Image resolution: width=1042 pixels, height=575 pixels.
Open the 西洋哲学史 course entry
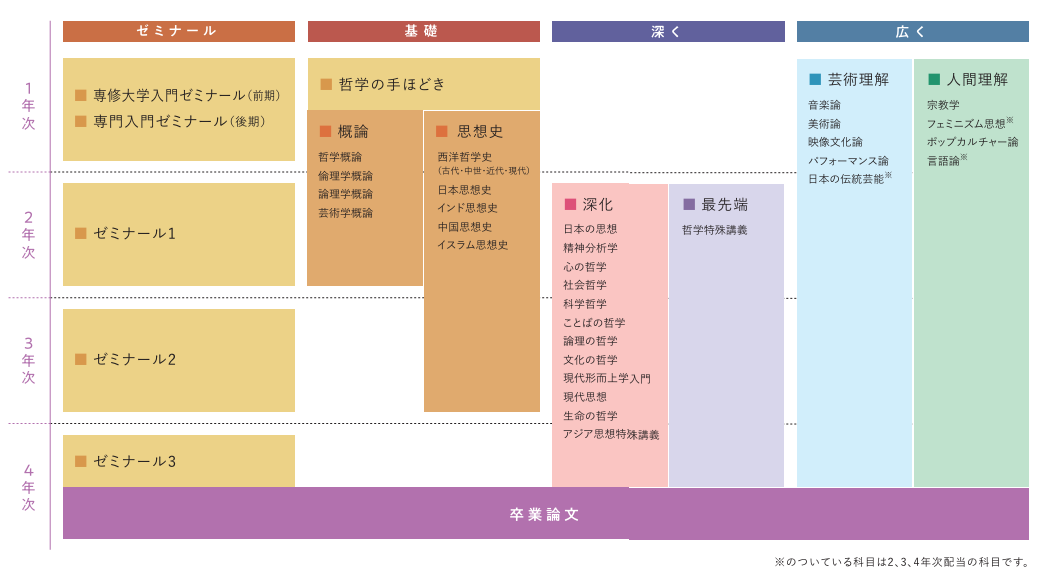coord(464,157)
